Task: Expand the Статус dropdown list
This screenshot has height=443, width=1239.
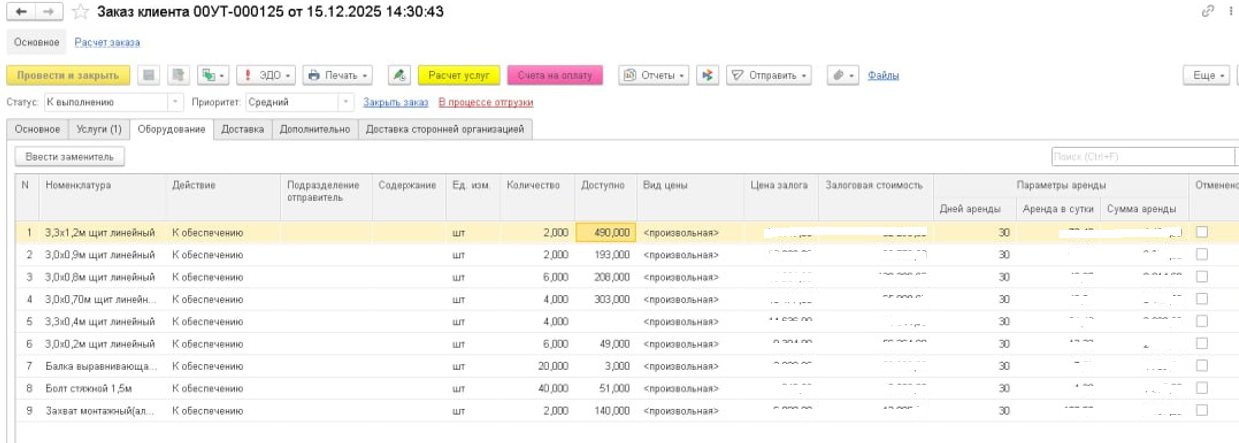Action: (177, 102)
